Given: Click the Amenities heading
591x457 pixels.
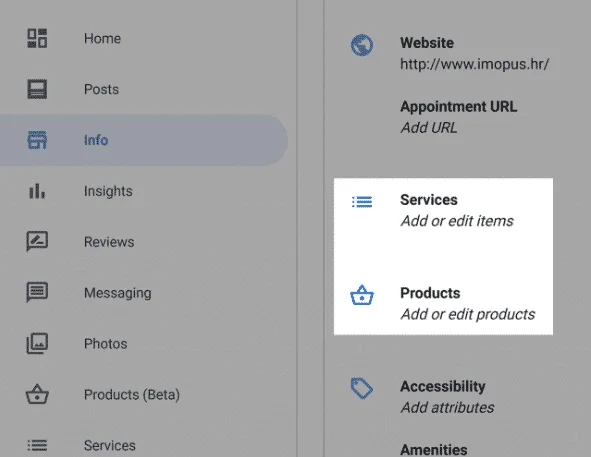Looking at the screenshot, I should tap(433, 449).
